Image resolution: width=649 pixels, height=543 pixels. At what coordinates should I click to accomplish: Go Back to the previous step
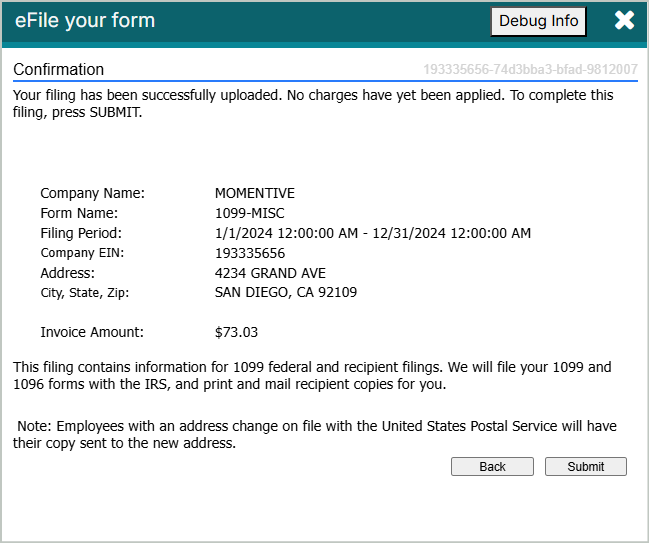492,466
